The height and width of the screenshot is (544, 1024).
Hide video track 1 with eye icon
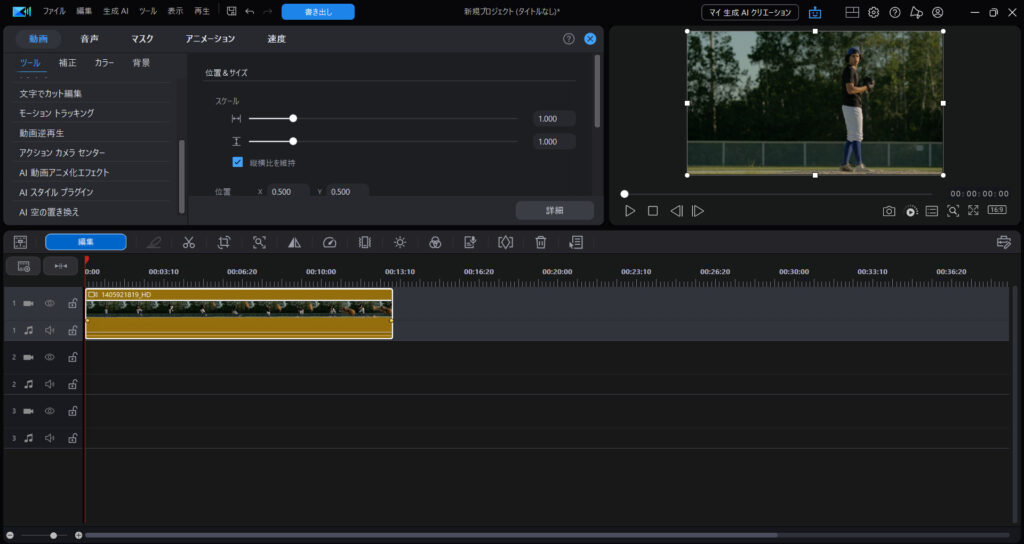49,303
